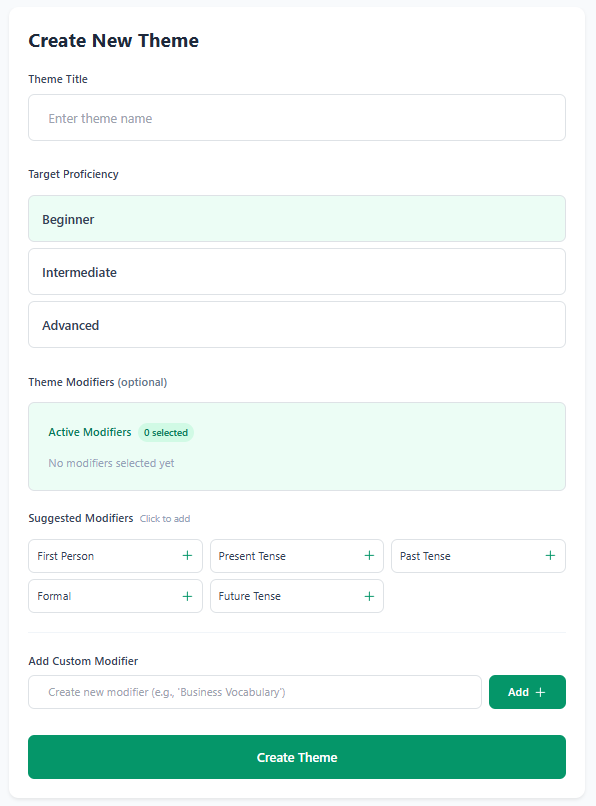Click the theme name input field

297,117
